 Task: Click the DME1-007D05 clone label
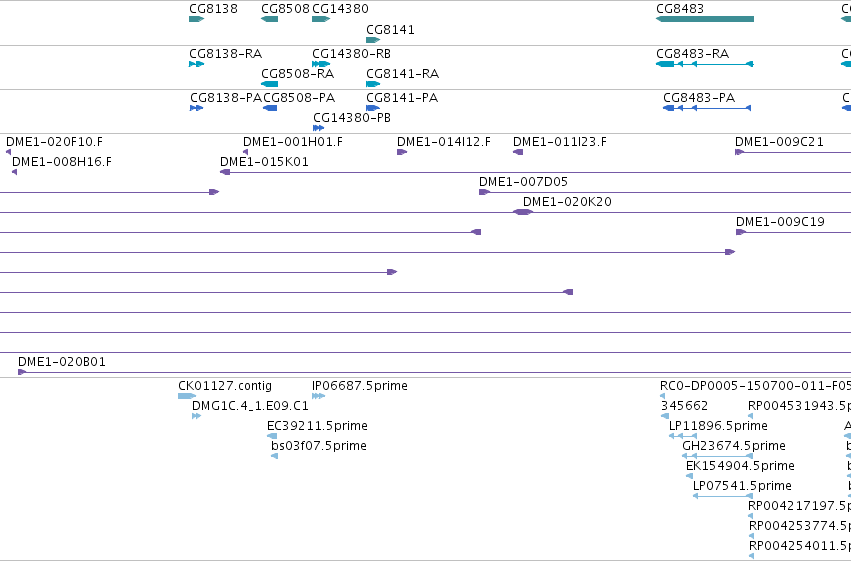tap(523, 182)
